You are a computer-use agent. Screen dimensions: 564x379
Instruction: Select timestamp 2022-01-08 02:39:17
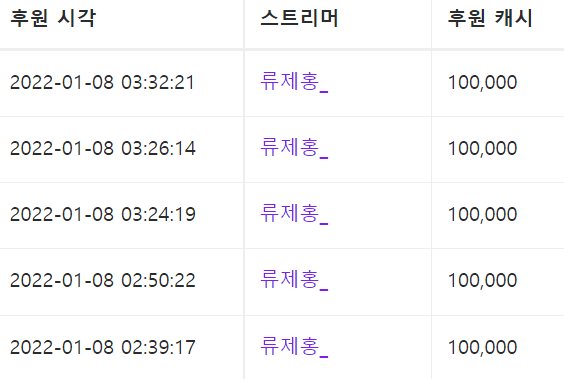103,347
